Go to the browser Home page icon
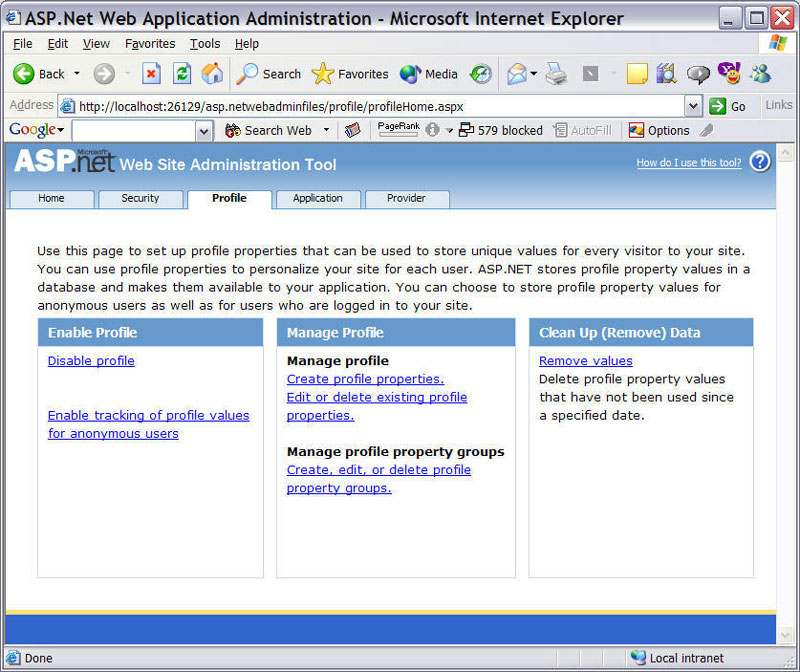Image resolution: width=800 pixels, height=672 pixels. (212, 74)
